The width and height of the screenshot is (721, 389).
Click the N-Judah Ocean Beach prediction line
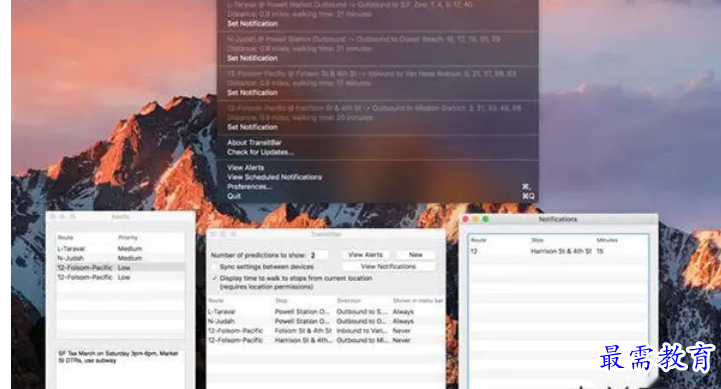[364, 39]
